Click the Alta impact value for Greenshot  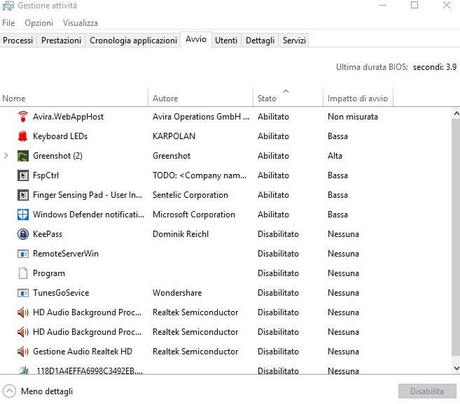pos(335,156)
